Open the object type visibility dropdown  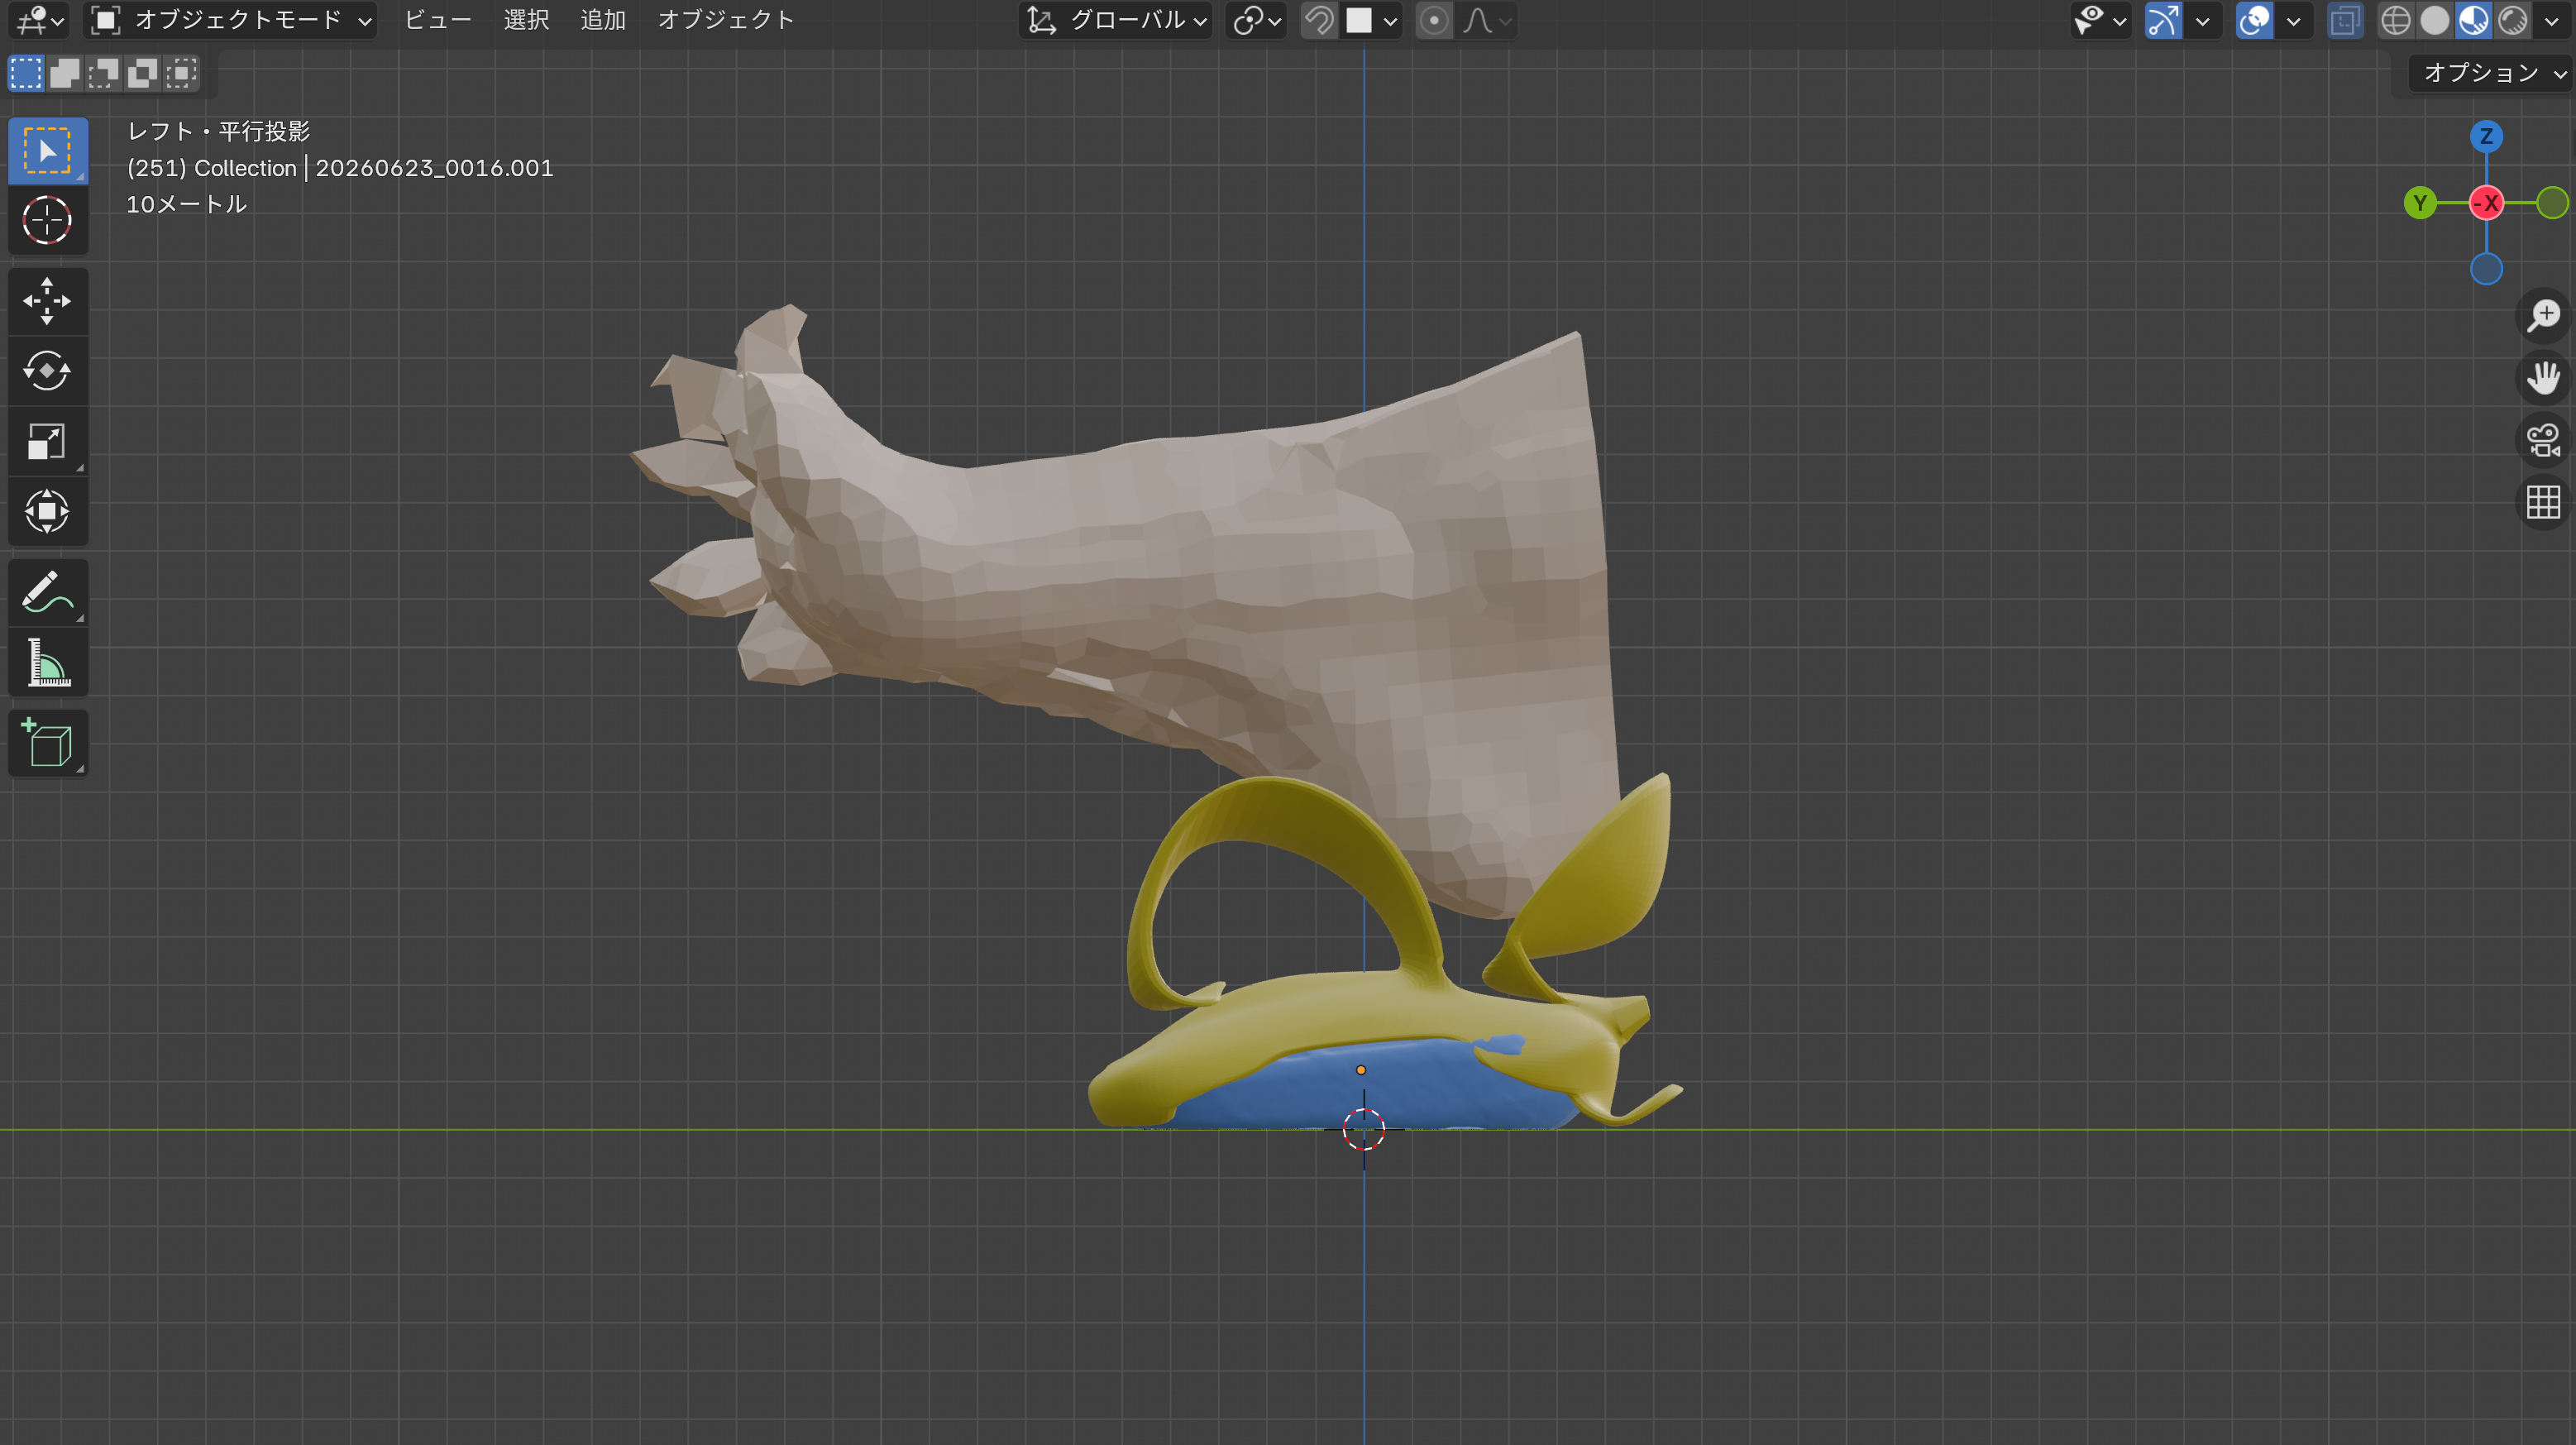2100,20
